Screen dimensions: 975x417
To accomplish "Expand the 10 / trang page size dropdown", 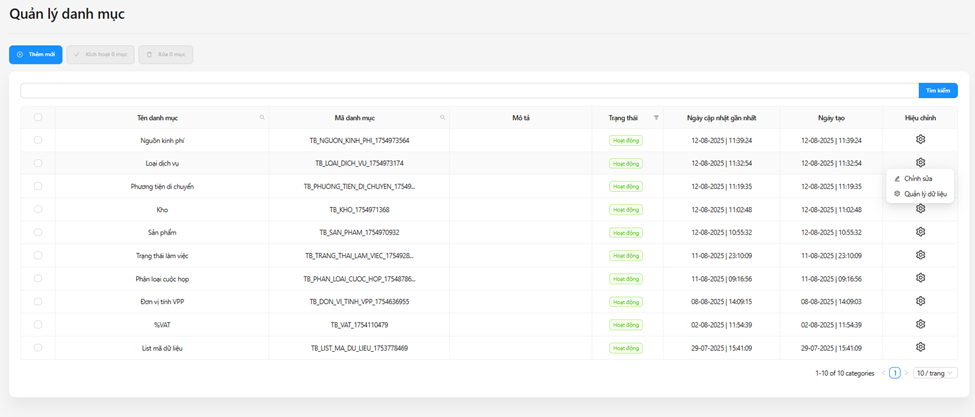I will (935, 373).
